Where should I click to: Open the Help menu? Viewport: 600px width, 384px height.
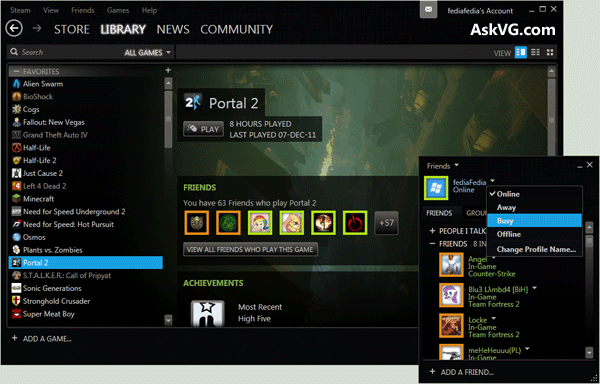[149, 10]
